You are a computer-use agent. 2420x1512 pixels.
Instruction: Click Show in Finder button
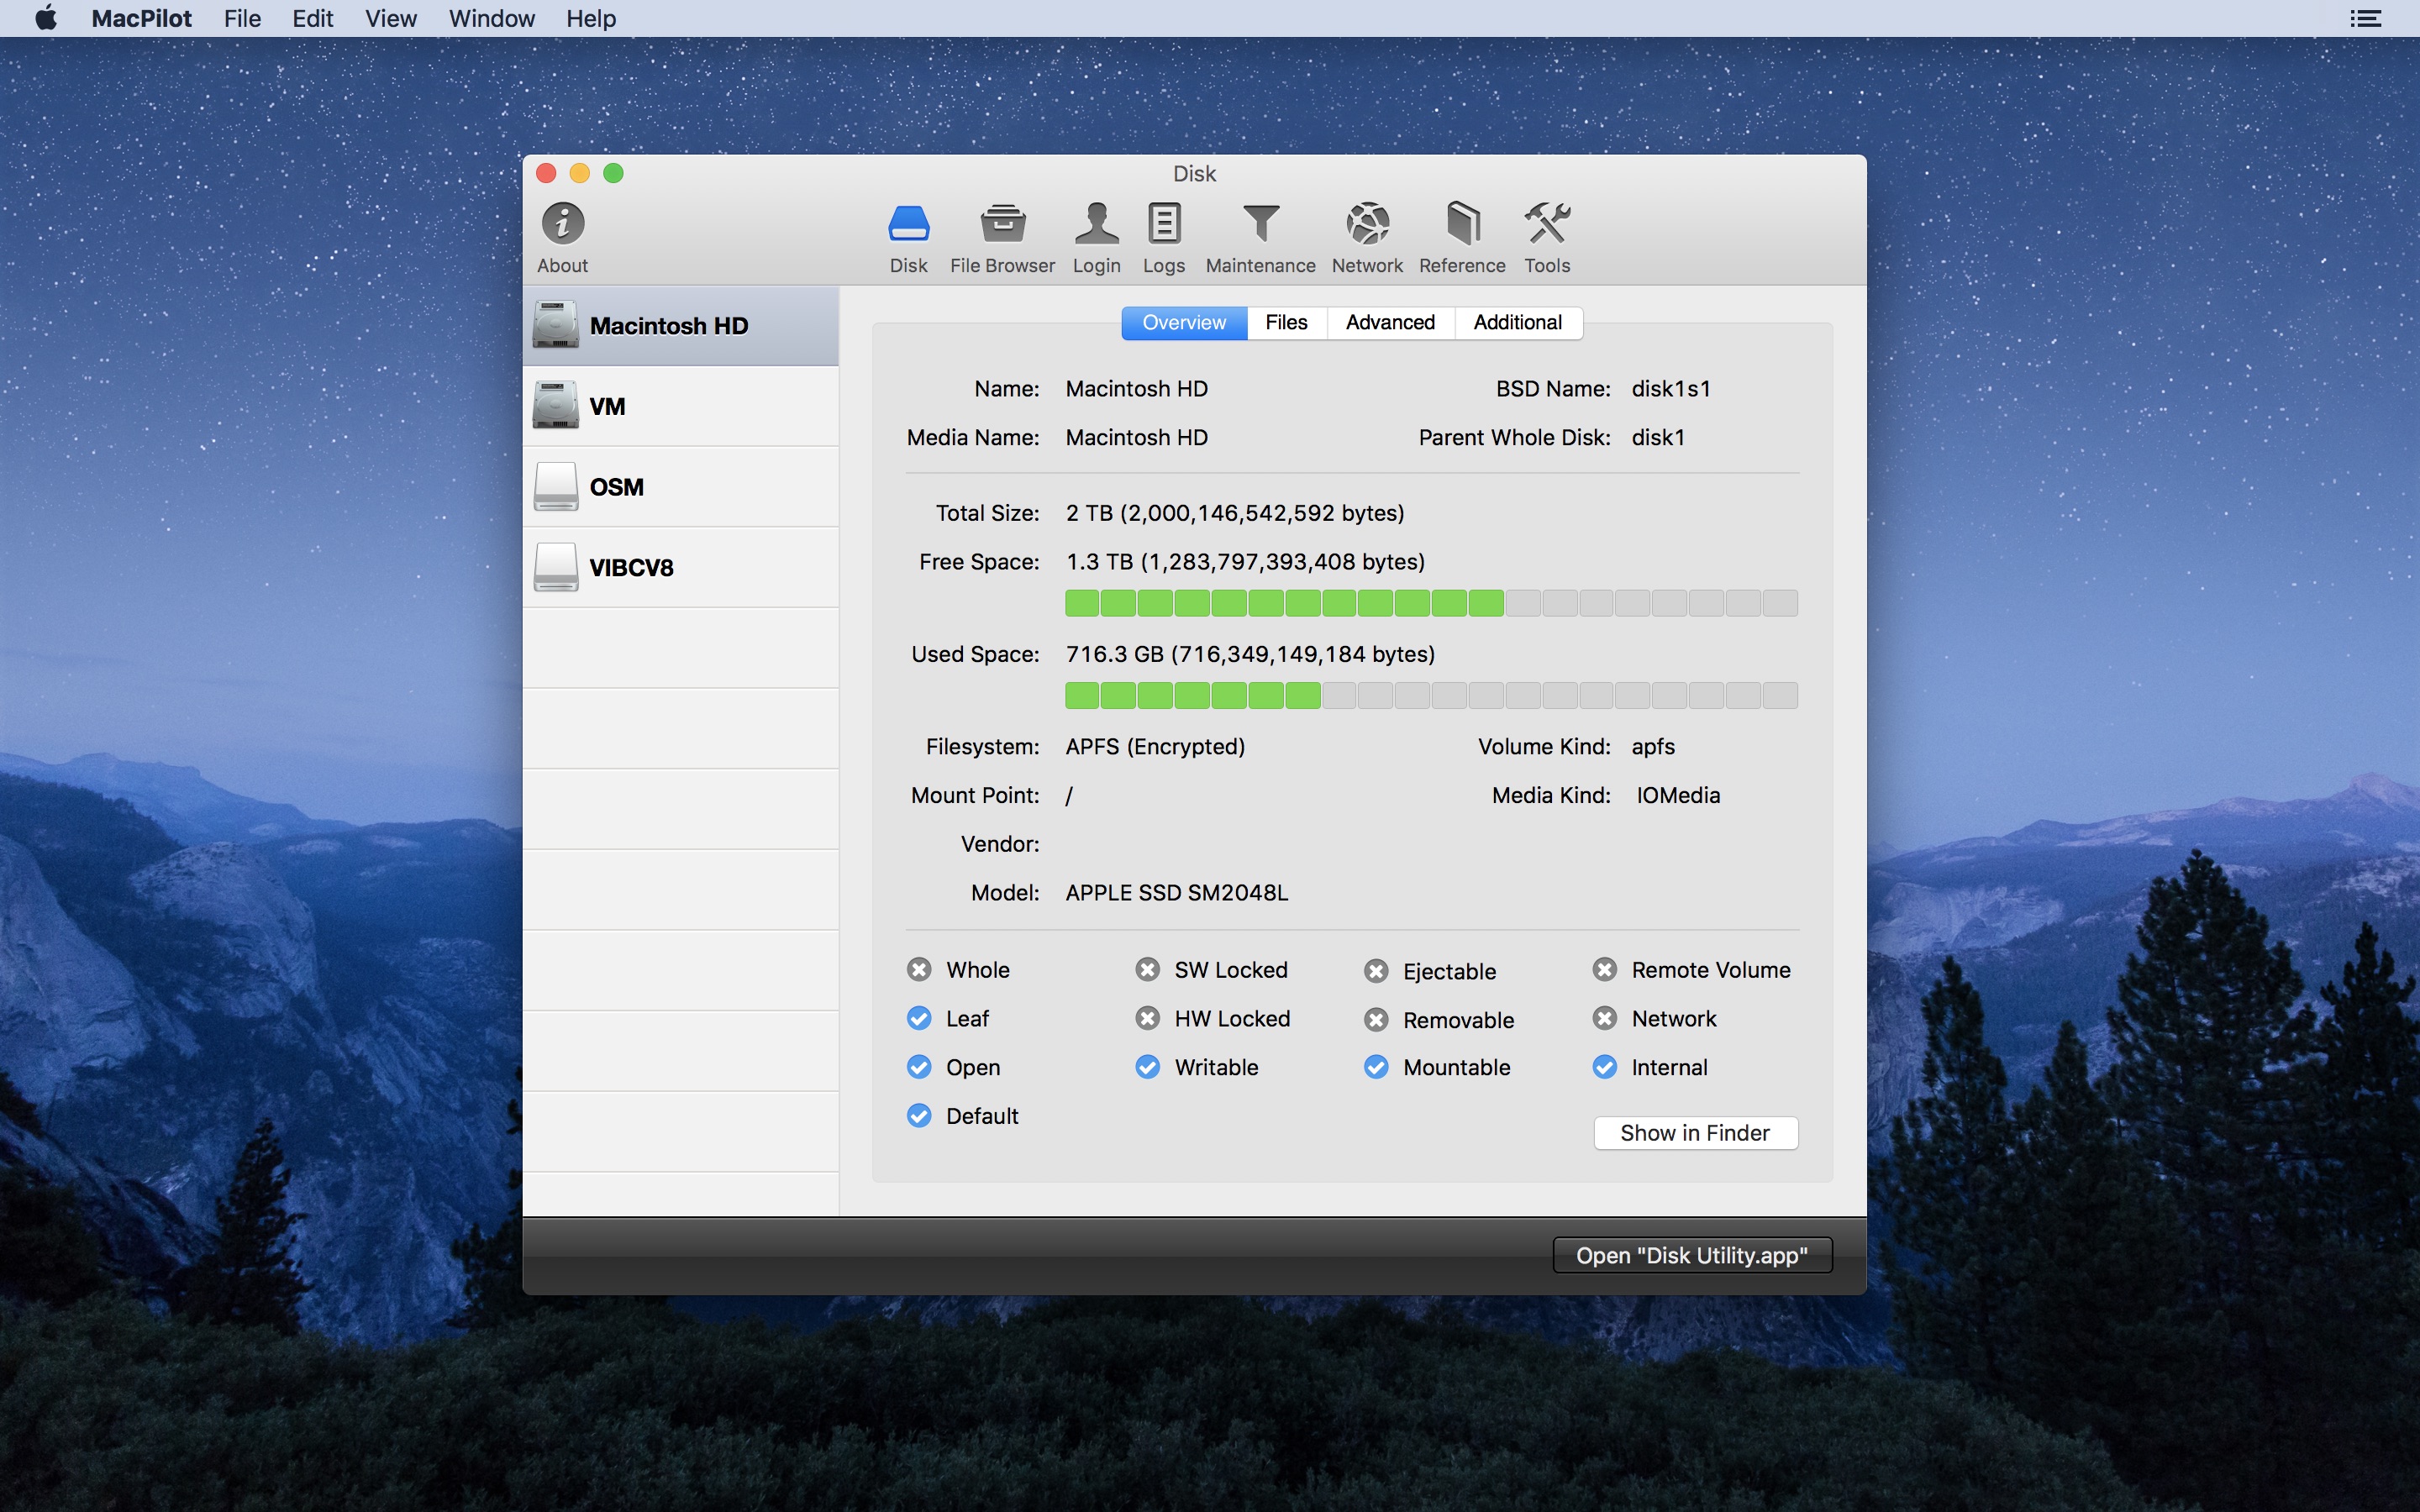click(x=1695, y=1133)
